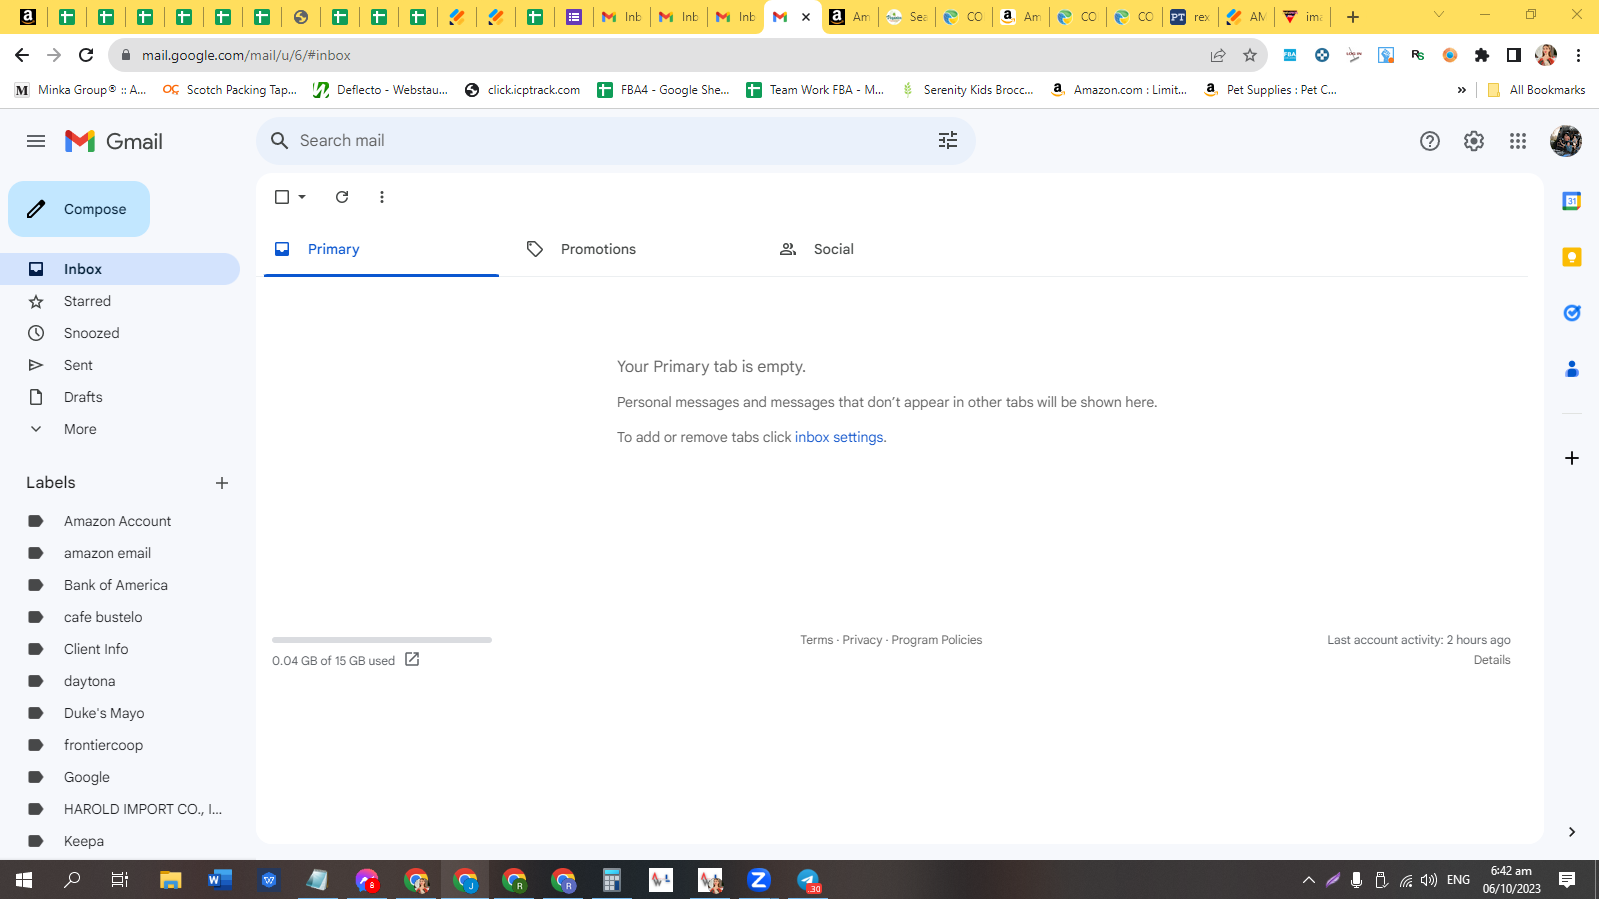Click the browser address bar URL
The height and width of the screenshot is (899, 1599).
(x=246, y=55)
